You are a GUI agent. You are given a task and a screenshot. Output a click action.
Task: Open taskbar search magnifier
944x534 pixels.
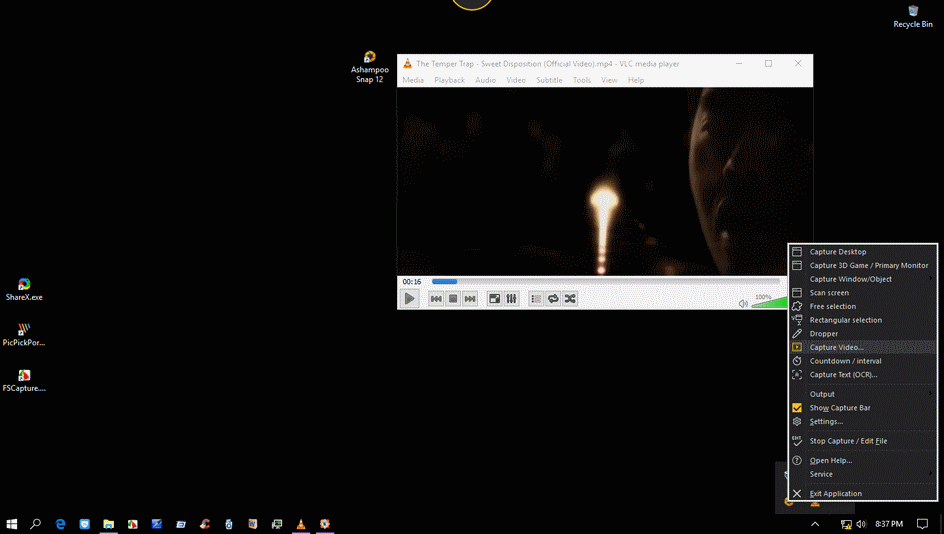coord(36,524)
